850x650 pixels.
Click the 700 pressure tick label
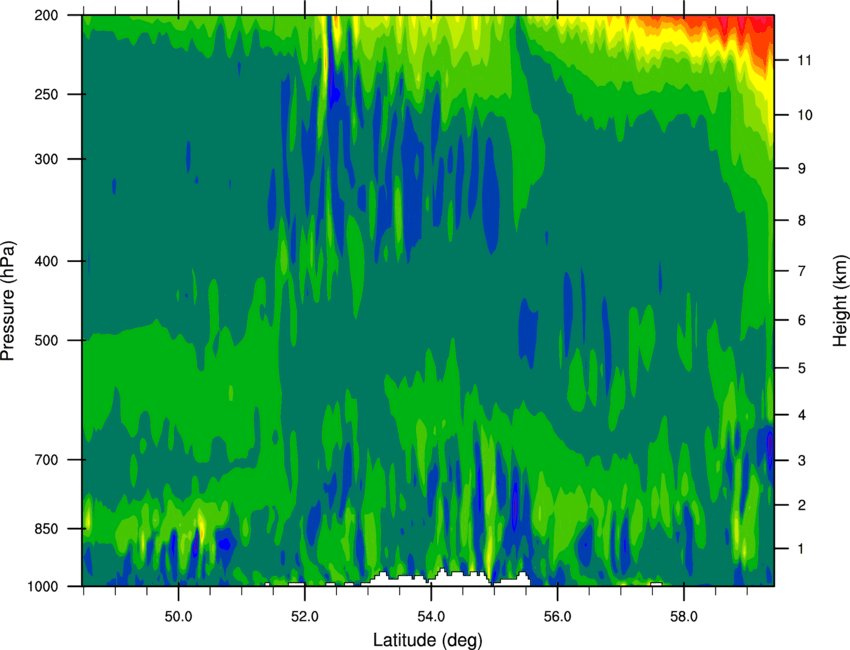(46, 460)
